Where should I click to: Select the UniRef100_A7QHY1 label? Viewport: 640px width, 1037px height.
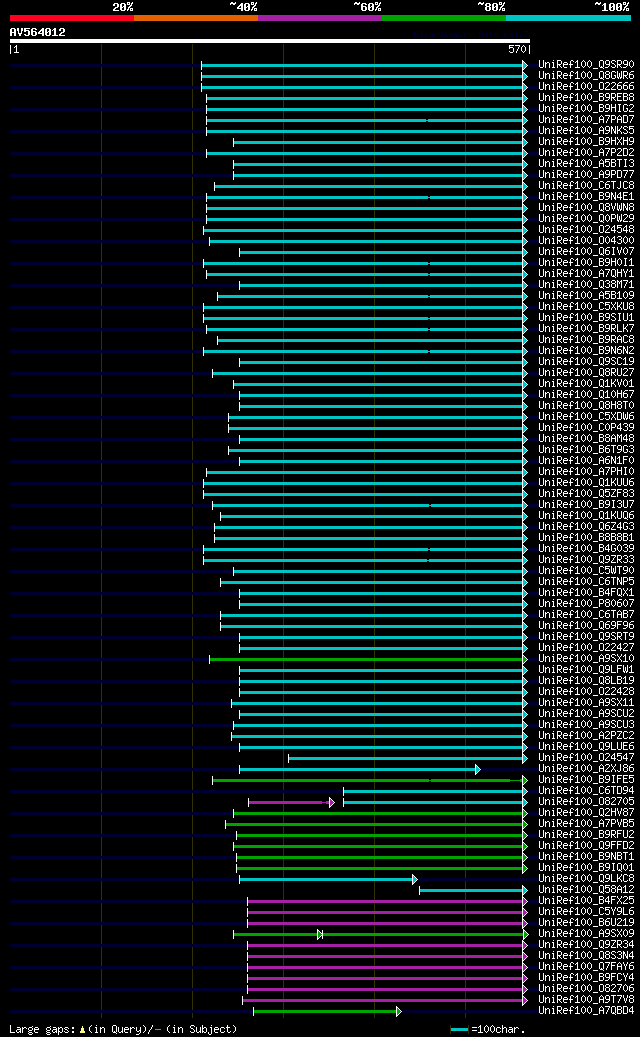tap(586, 274)
